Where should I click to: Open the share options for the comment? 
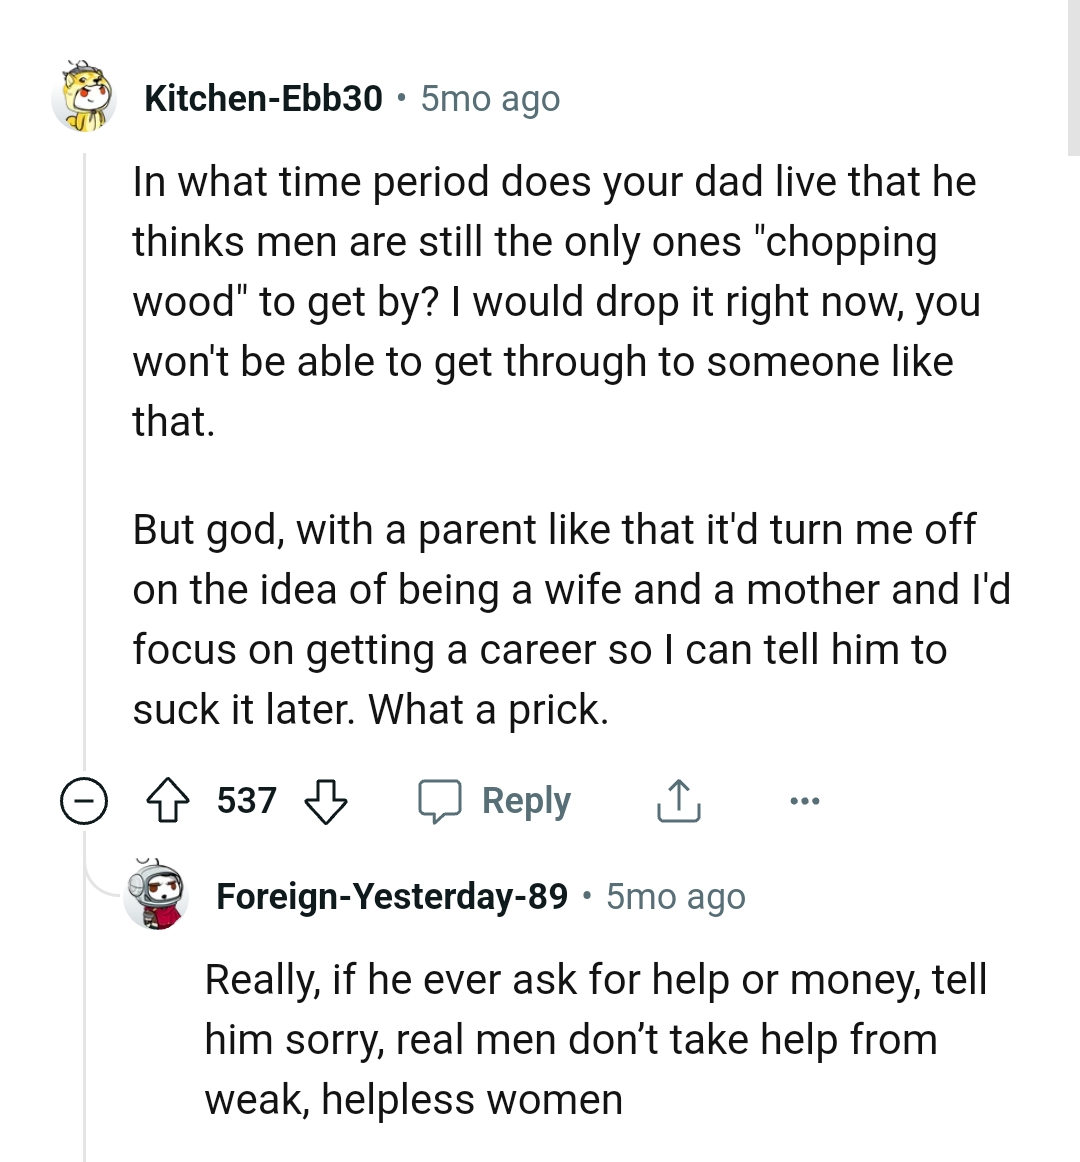tap(678, 800)
